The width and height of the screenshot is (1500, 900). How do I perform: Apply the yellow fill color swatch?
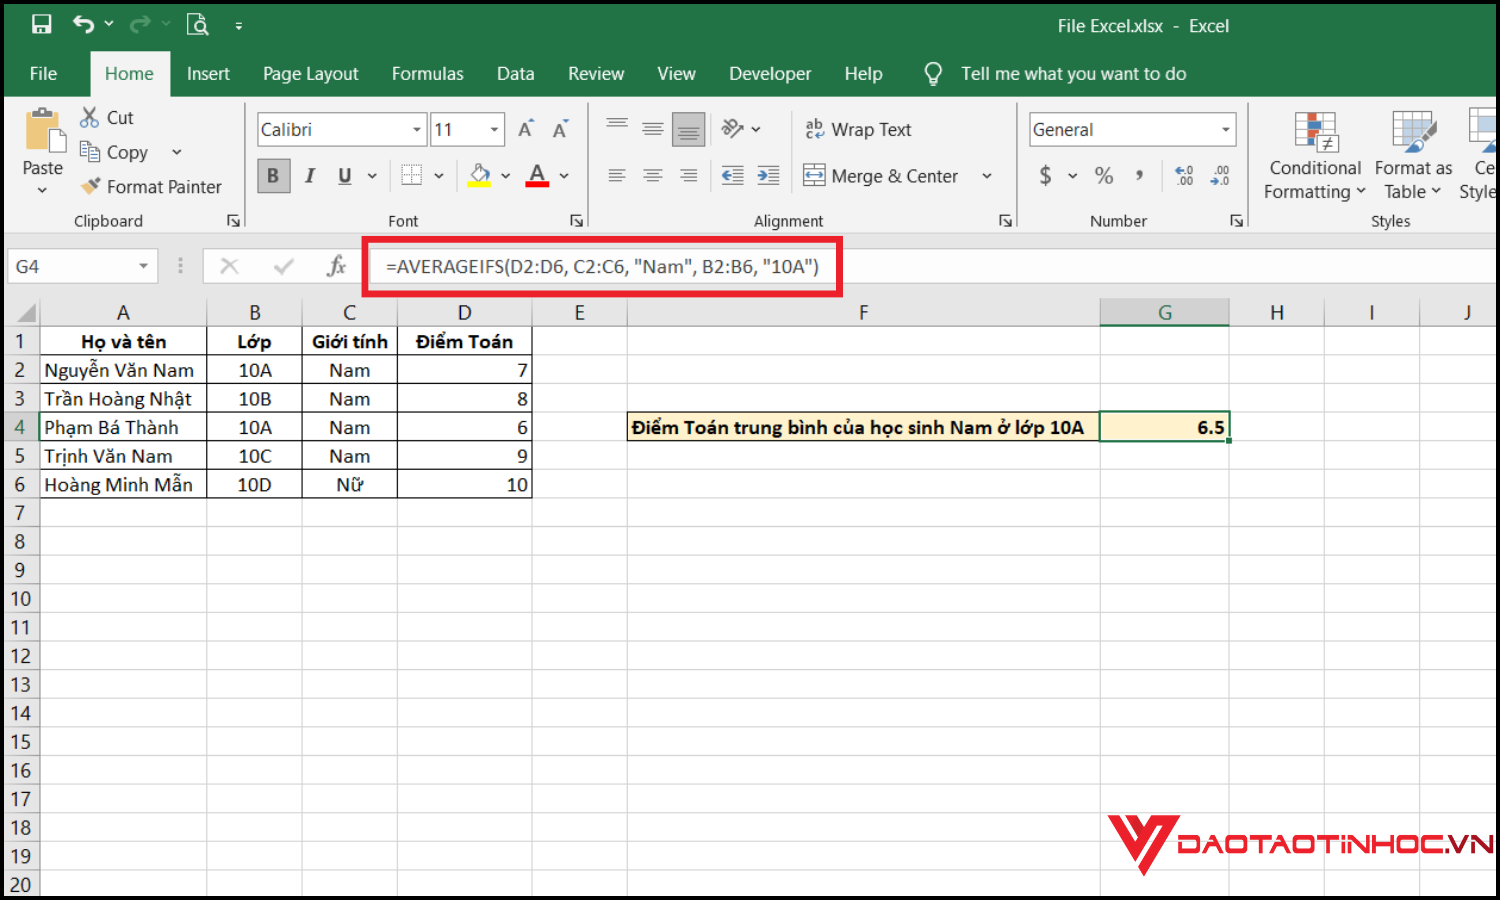tap(480, 176)
